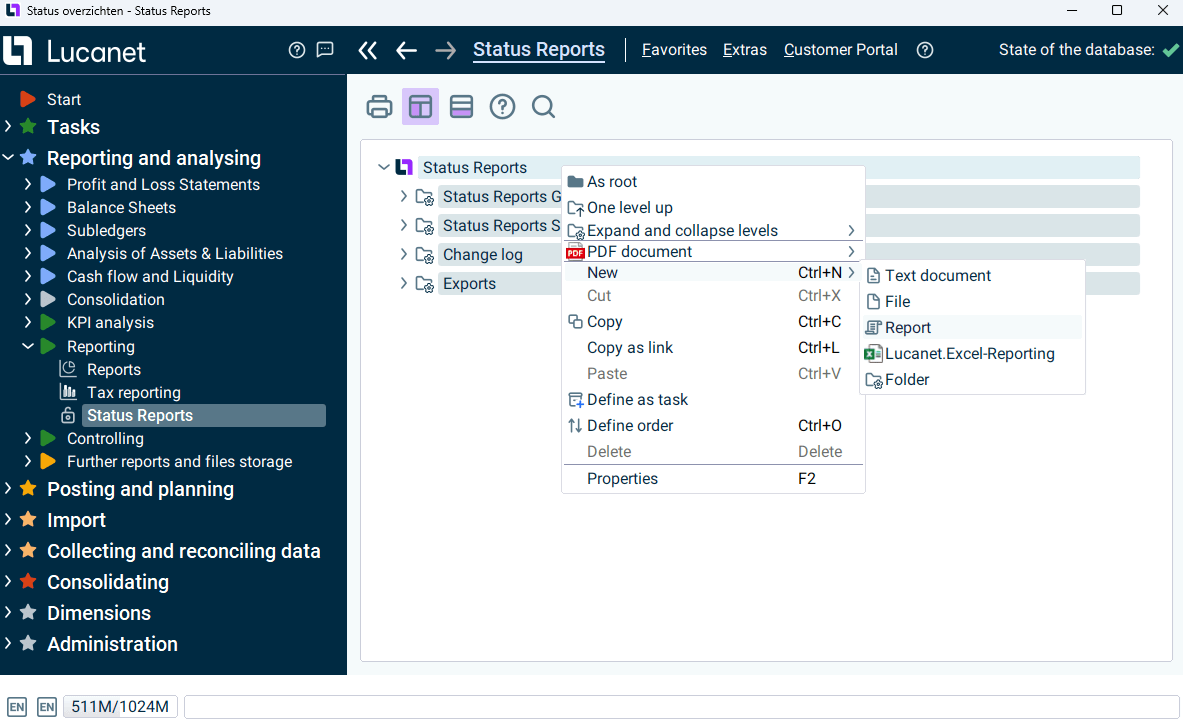Screen dimensions: 1183x722
Task: Click the Reports pie chart icon
Action: click(68, 369)
